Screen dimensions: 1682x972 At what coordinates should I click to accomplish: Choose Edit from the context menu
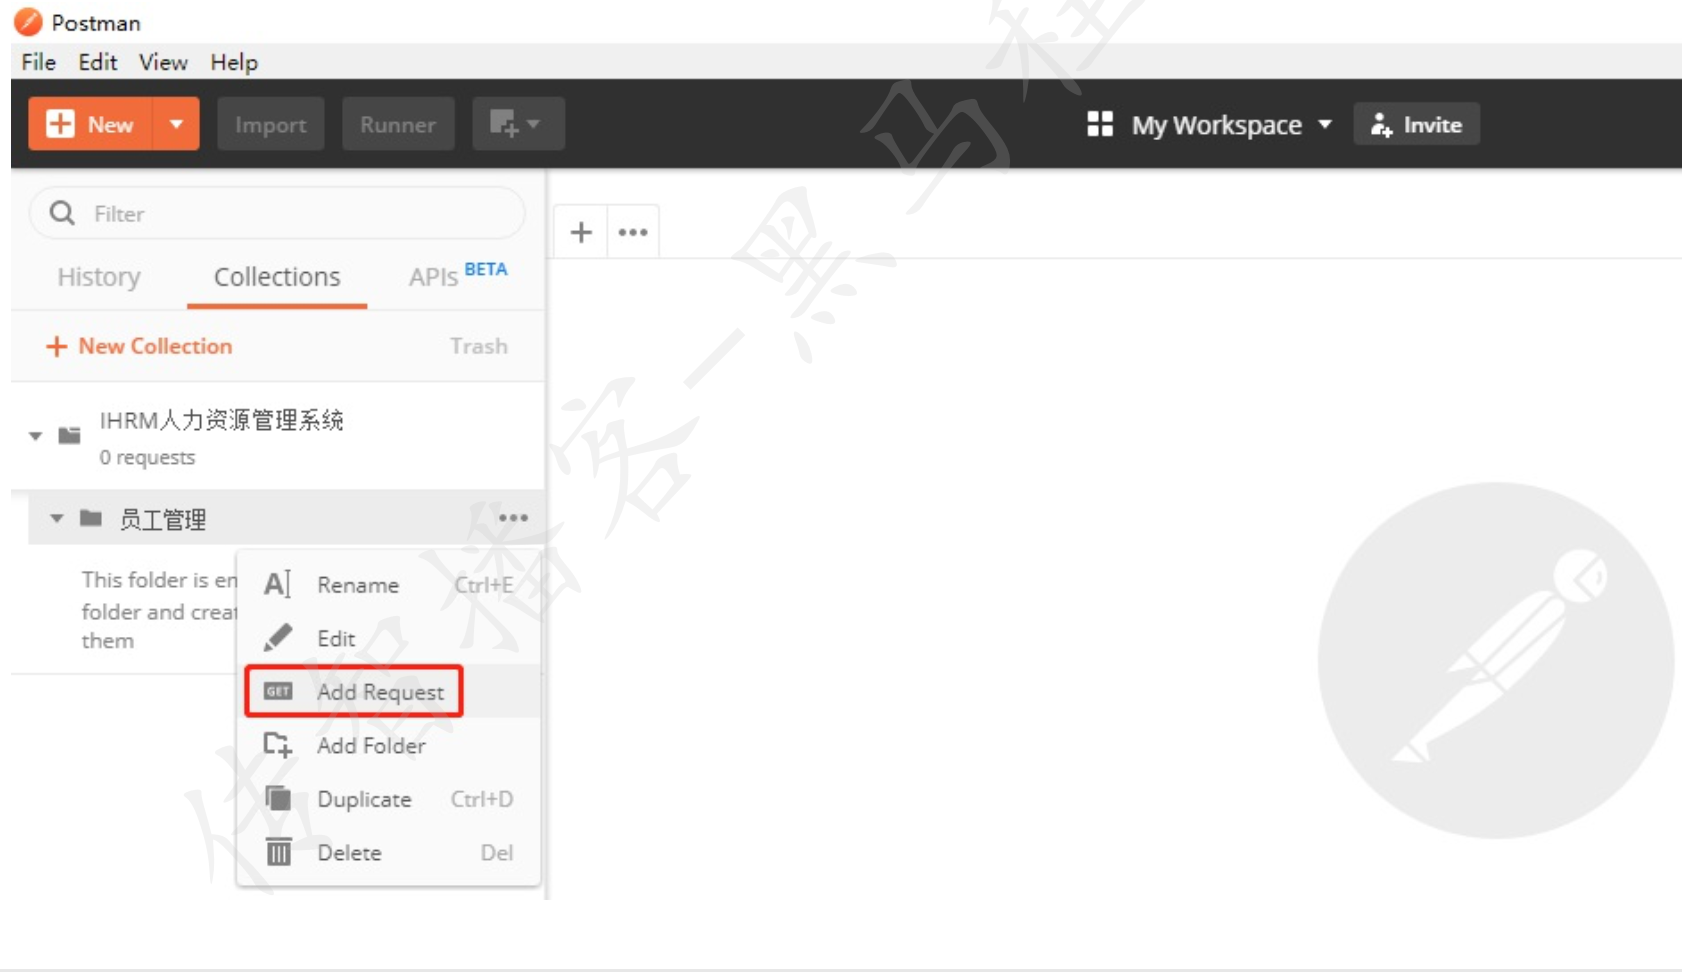tap(388, 638)
